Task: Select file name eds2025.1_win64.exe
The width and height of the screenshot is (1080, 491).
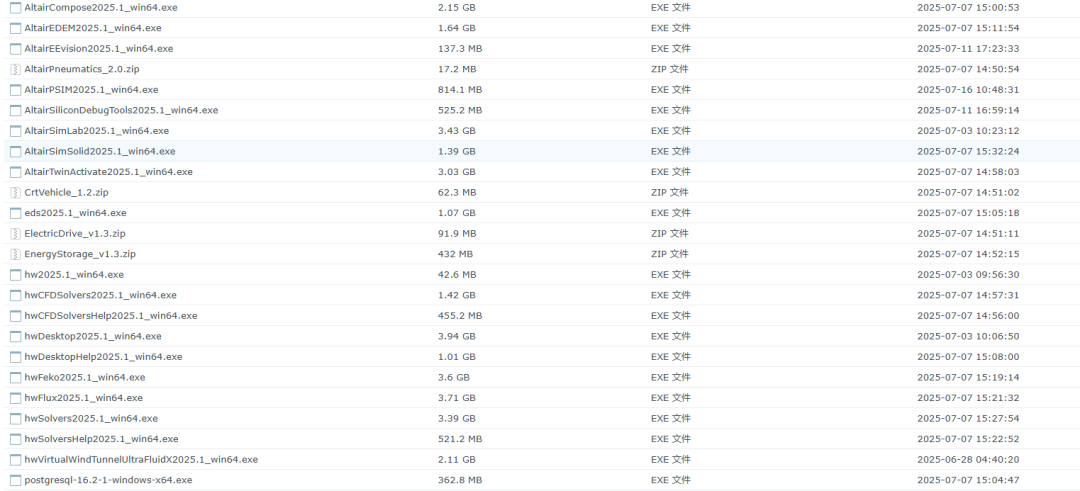Action: tap(75, 213)
